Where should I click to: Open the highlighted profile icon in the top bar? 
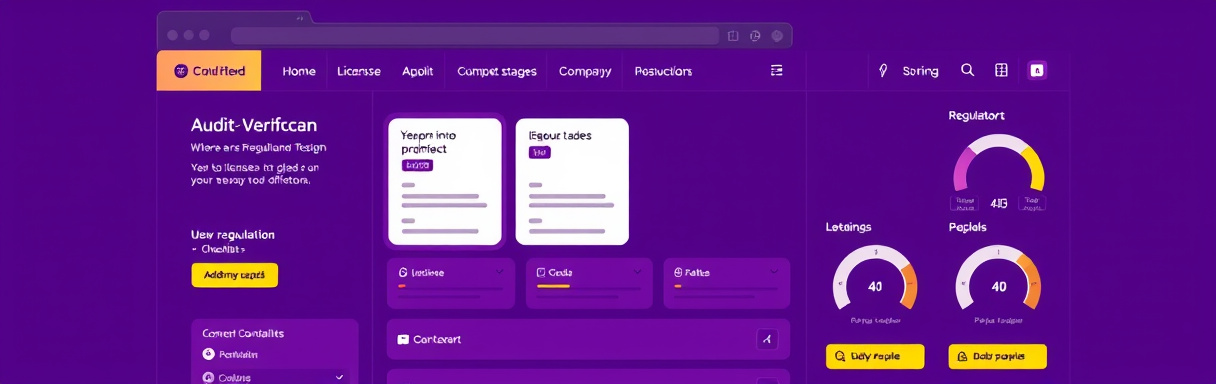tap(1037, 70)
